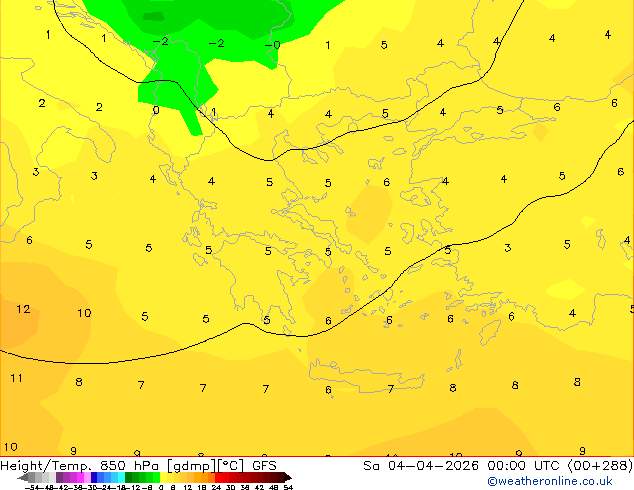This screenshot has height=490, width=634.
Task: Select the bright red swatch in the legend
Action: point(218,477)
